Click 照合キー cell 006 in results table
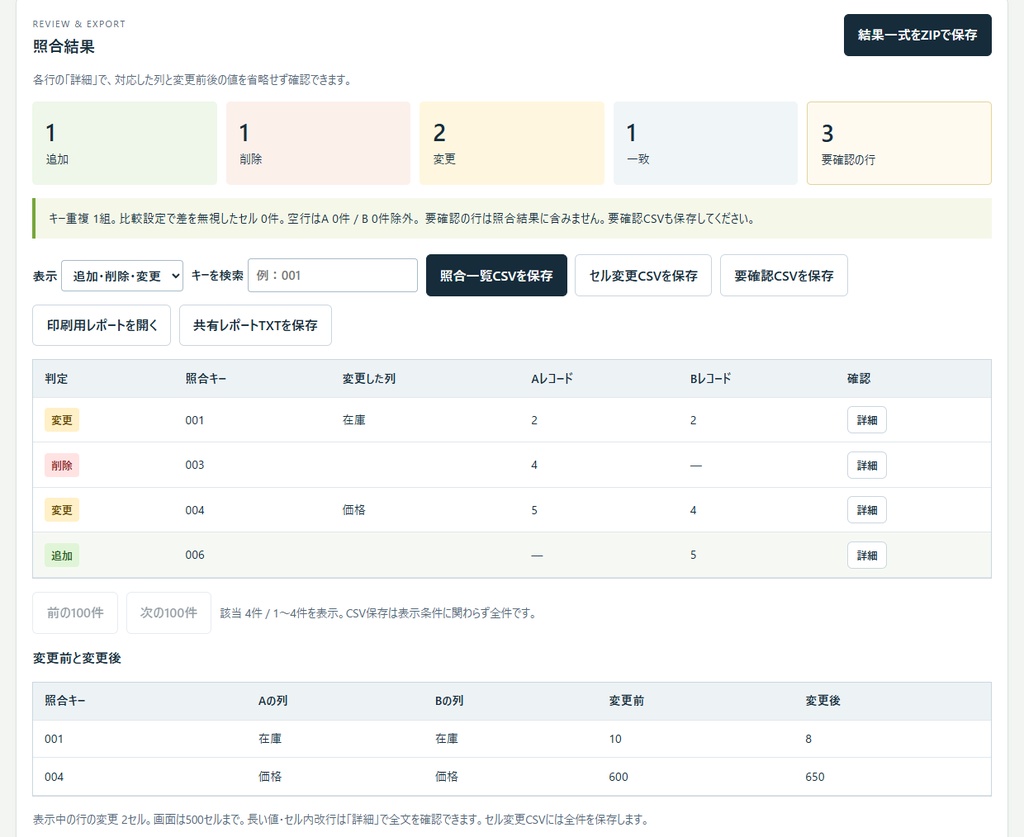The height and width of the screenshot is (837, 1024). [x=195, y=555]
